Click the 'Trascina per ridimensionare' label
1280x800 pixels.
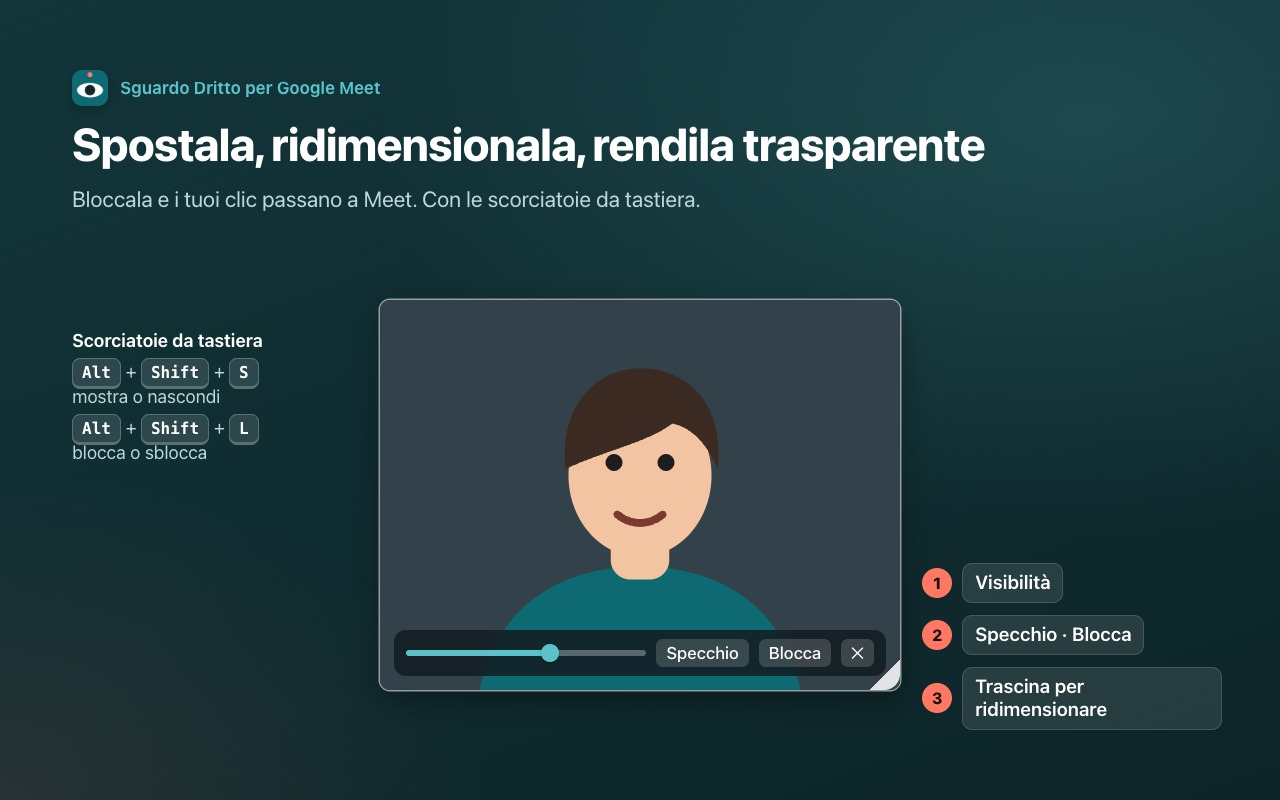pos(1092,698)
